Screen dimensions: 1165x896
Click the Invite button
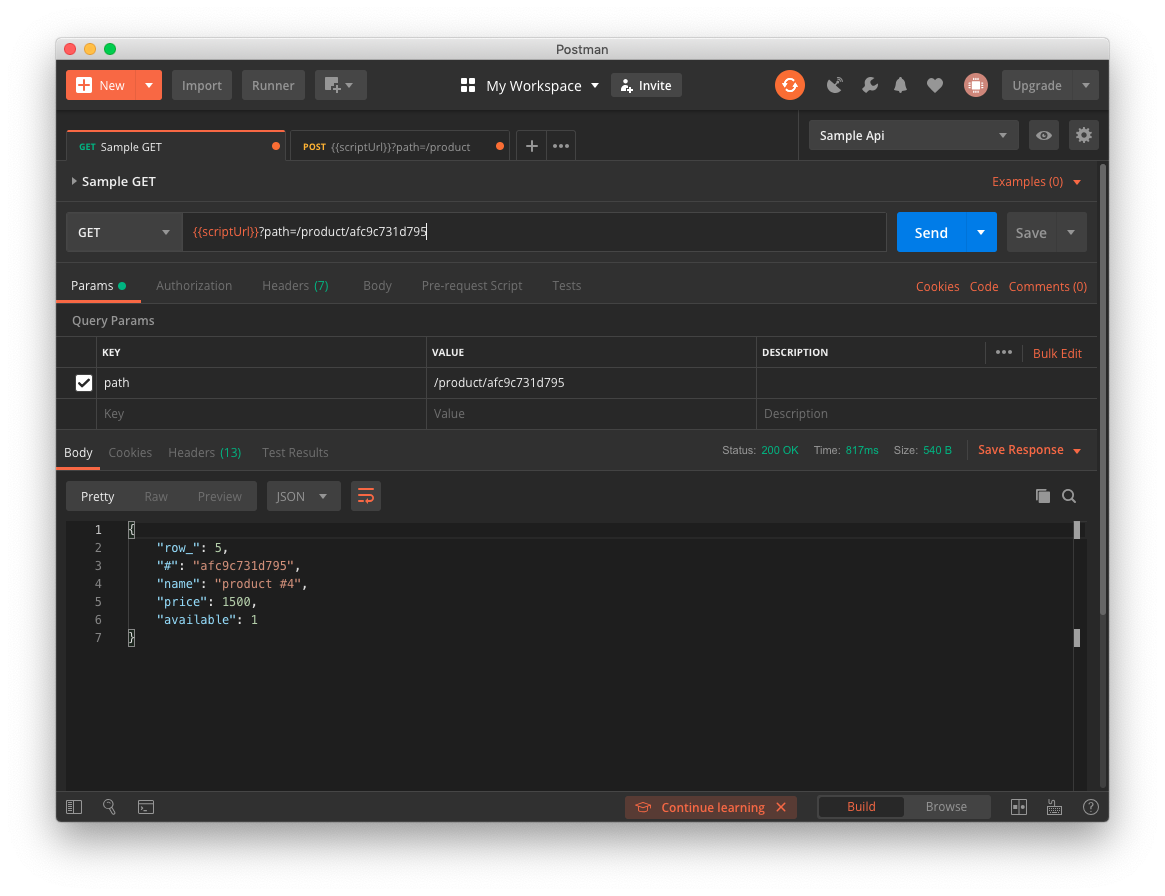coord(646,85)
